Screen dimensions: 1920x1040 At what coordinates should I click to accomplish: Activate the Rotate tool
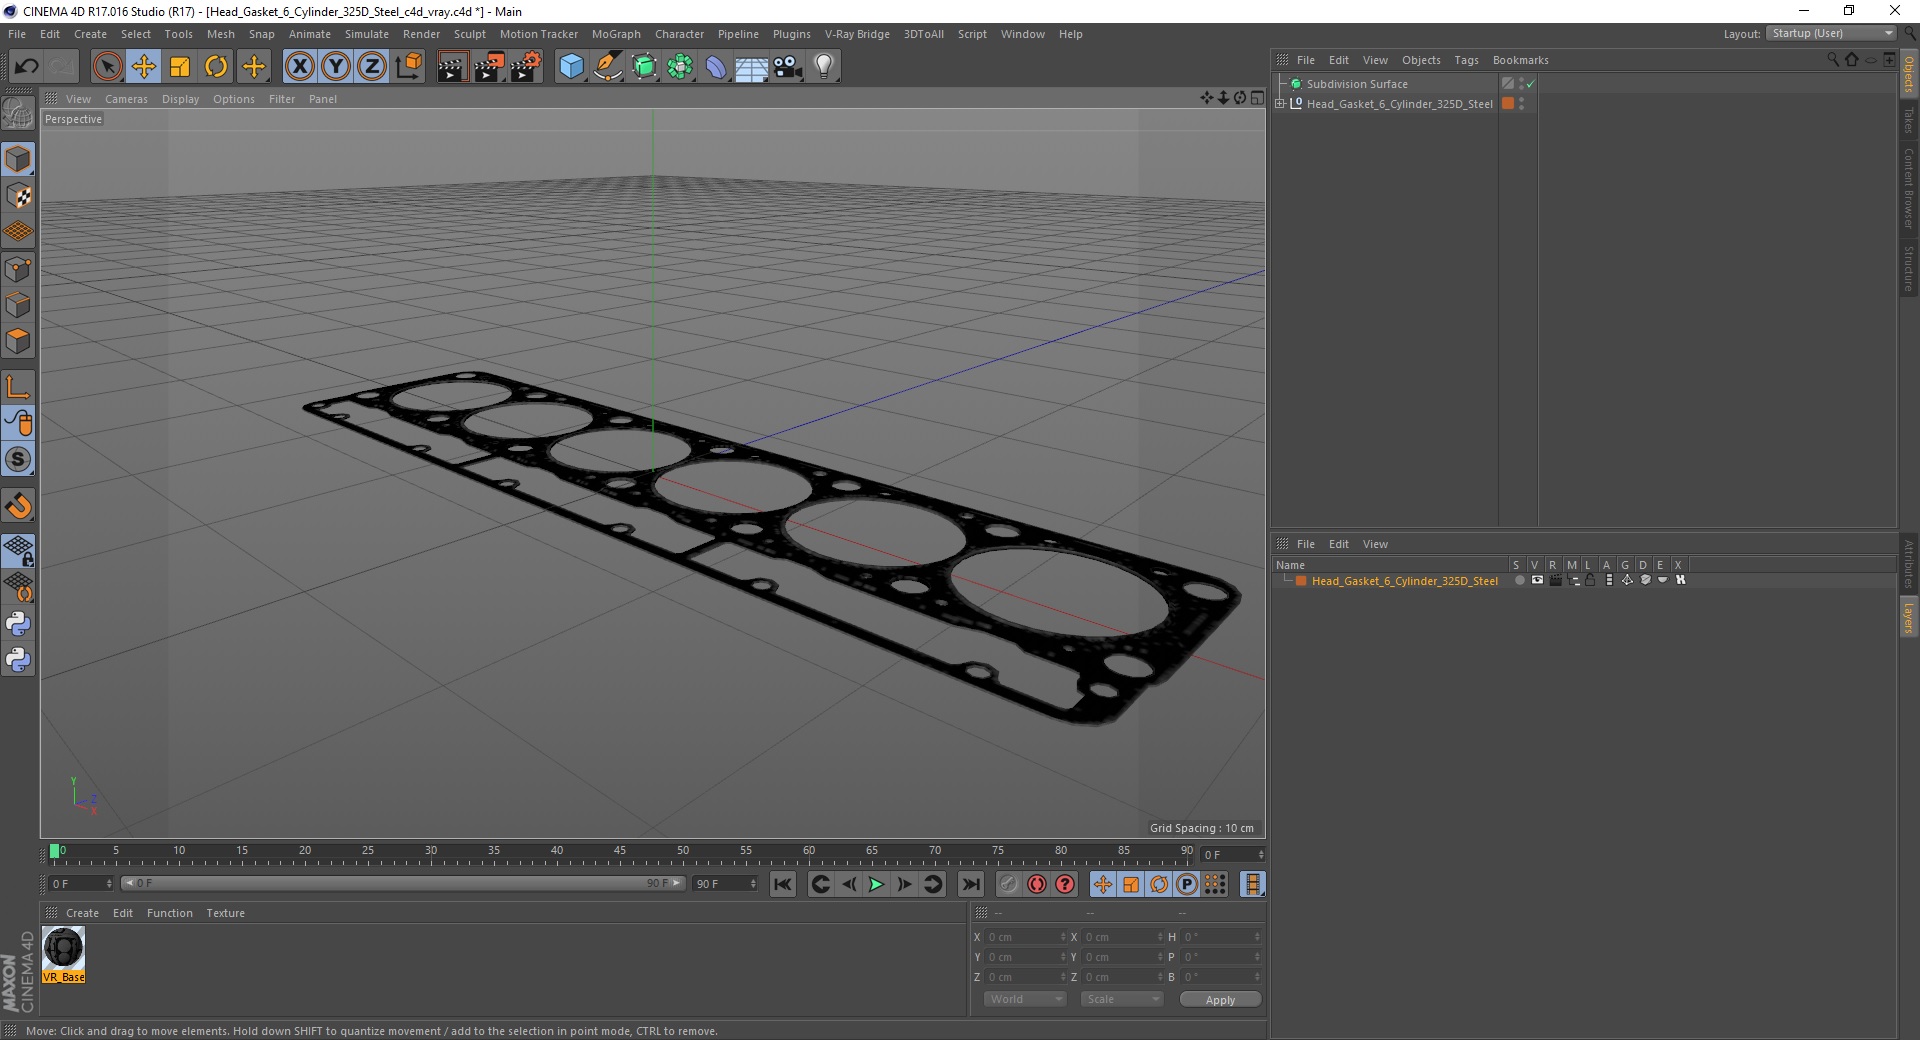pos(216,67)
